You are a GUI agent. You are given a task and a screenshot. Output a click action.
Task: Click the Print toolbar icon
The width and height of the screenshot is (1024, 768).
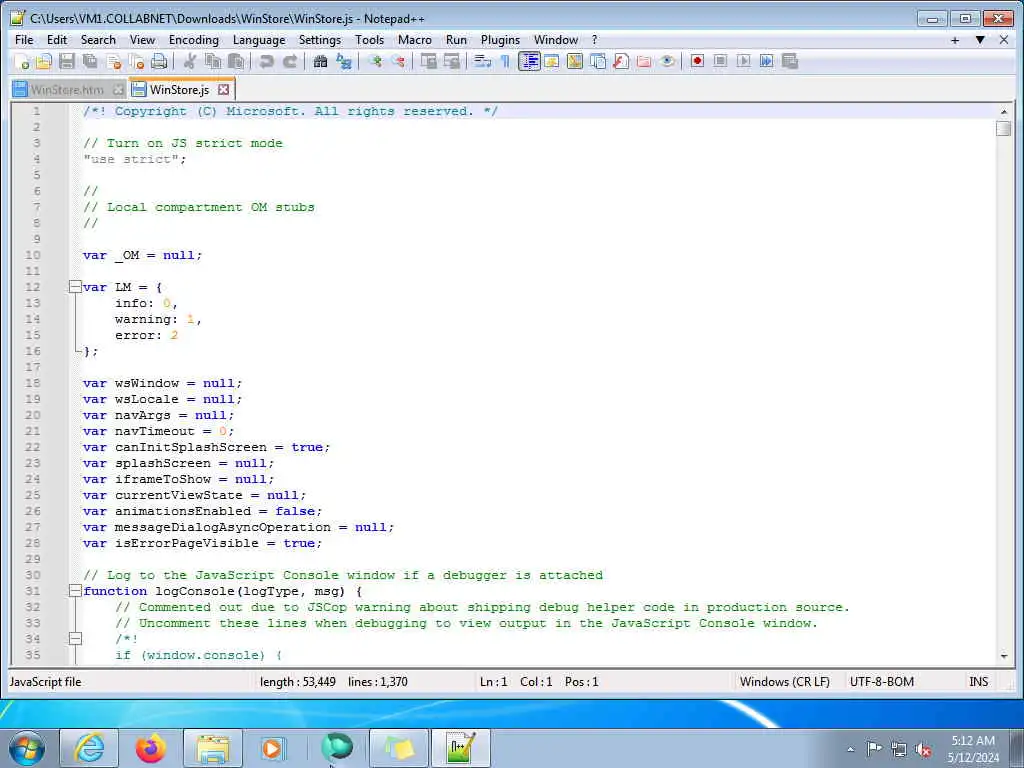tap(159, 61)
